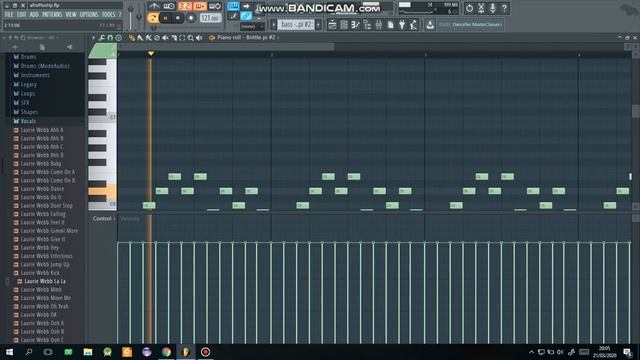Open the Playlist window icon
Screen dimensions: 640x360
(332, 25)
